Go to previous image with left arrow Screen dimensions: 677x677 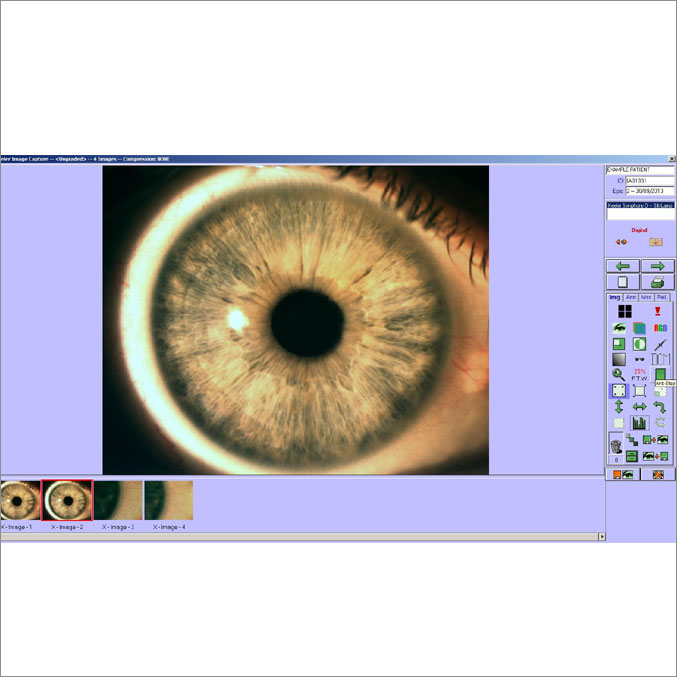click(x=623, y=266)
